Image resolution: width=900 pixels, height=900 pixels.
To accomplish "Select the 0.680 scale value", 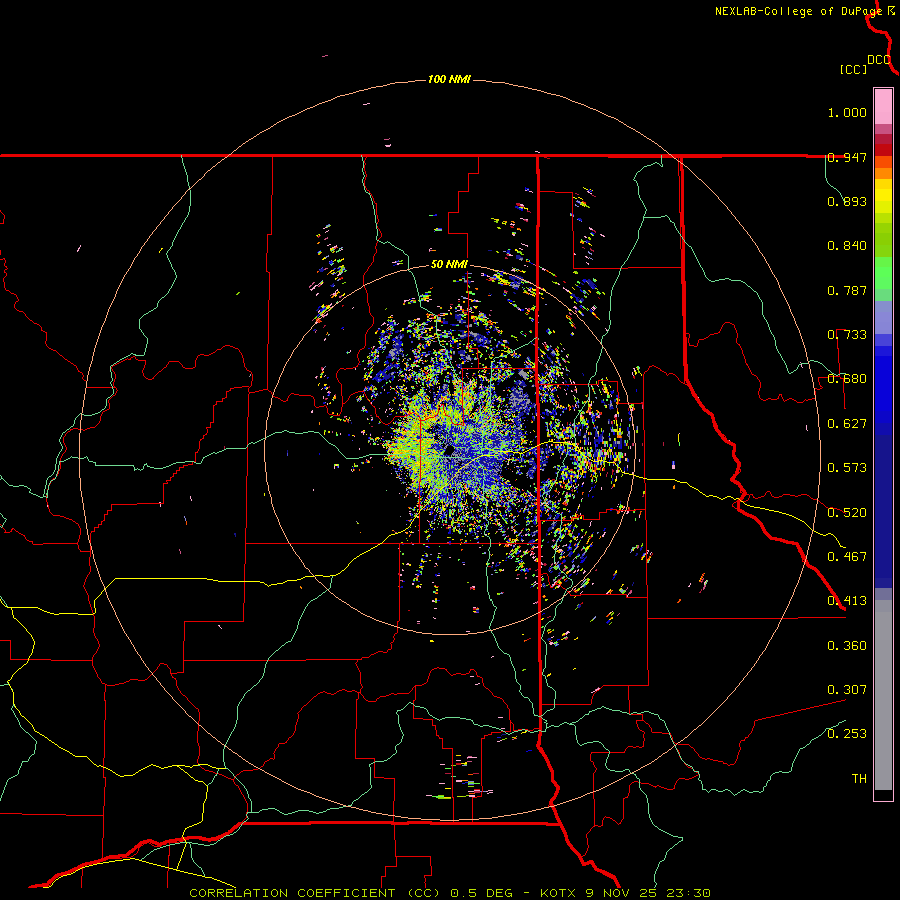I will tap(847, 379).
